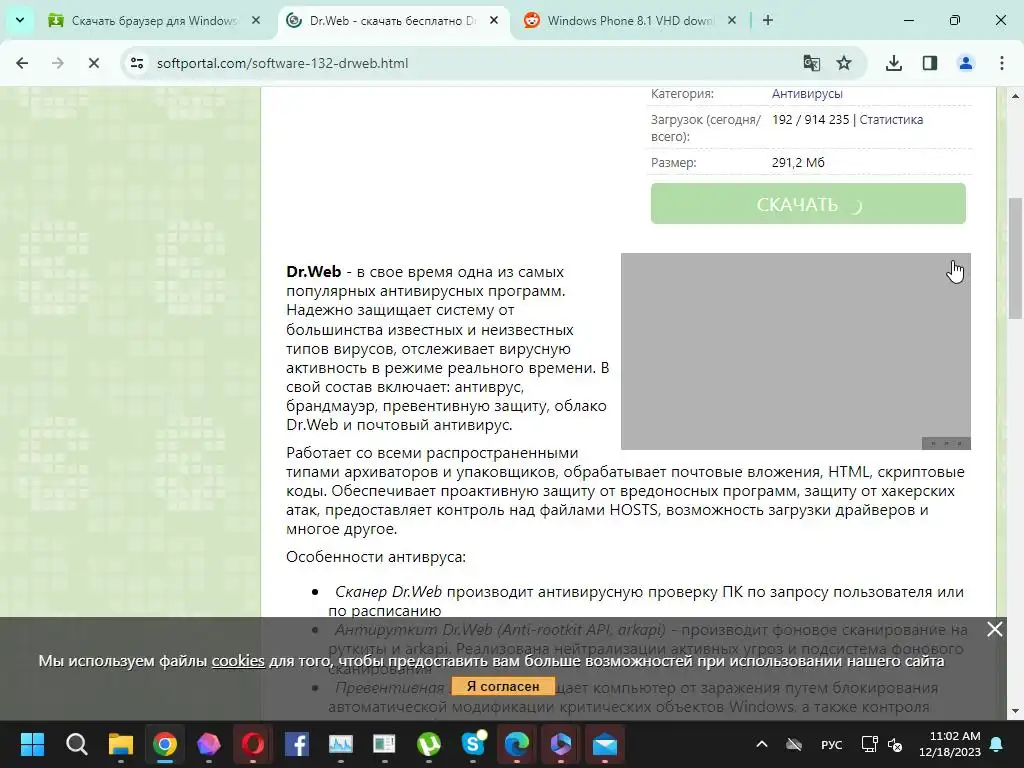Image resolution: width=1024 pixels, height=768 pixels.
Task: Open uTorrent from the taskbar
Action: tap(428, 744)
